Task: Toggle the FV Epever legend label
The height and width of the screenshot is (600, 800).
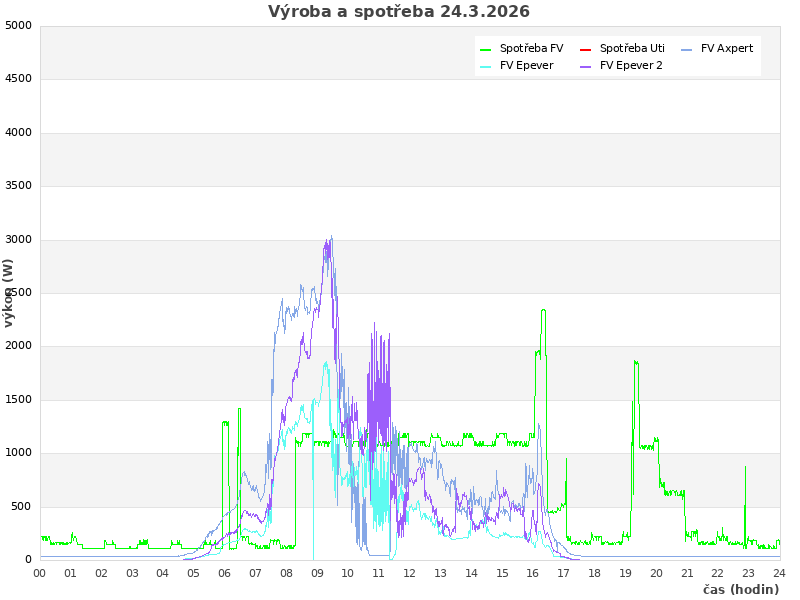Action: (526, 65)
